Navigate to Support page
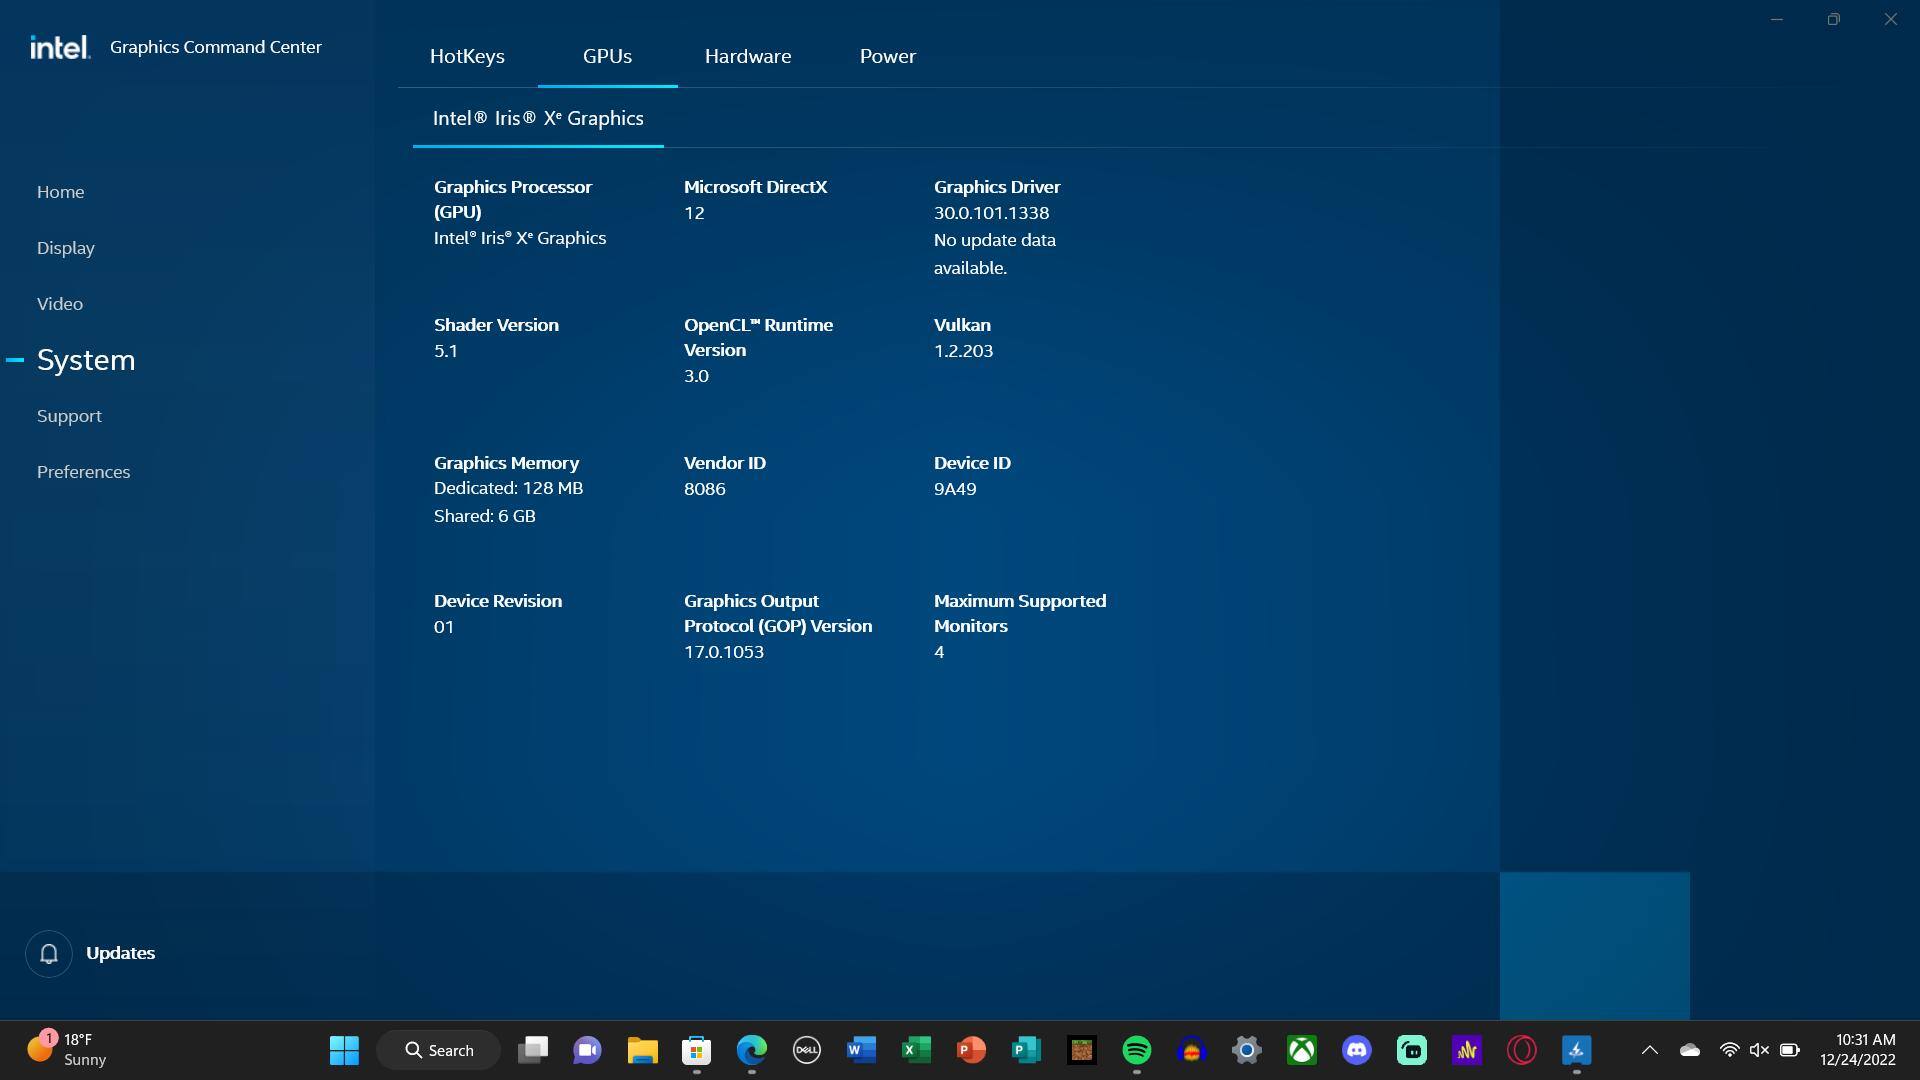This screenshot has width=1920, height=1080. pyautogui.click(x=69, y=416)
